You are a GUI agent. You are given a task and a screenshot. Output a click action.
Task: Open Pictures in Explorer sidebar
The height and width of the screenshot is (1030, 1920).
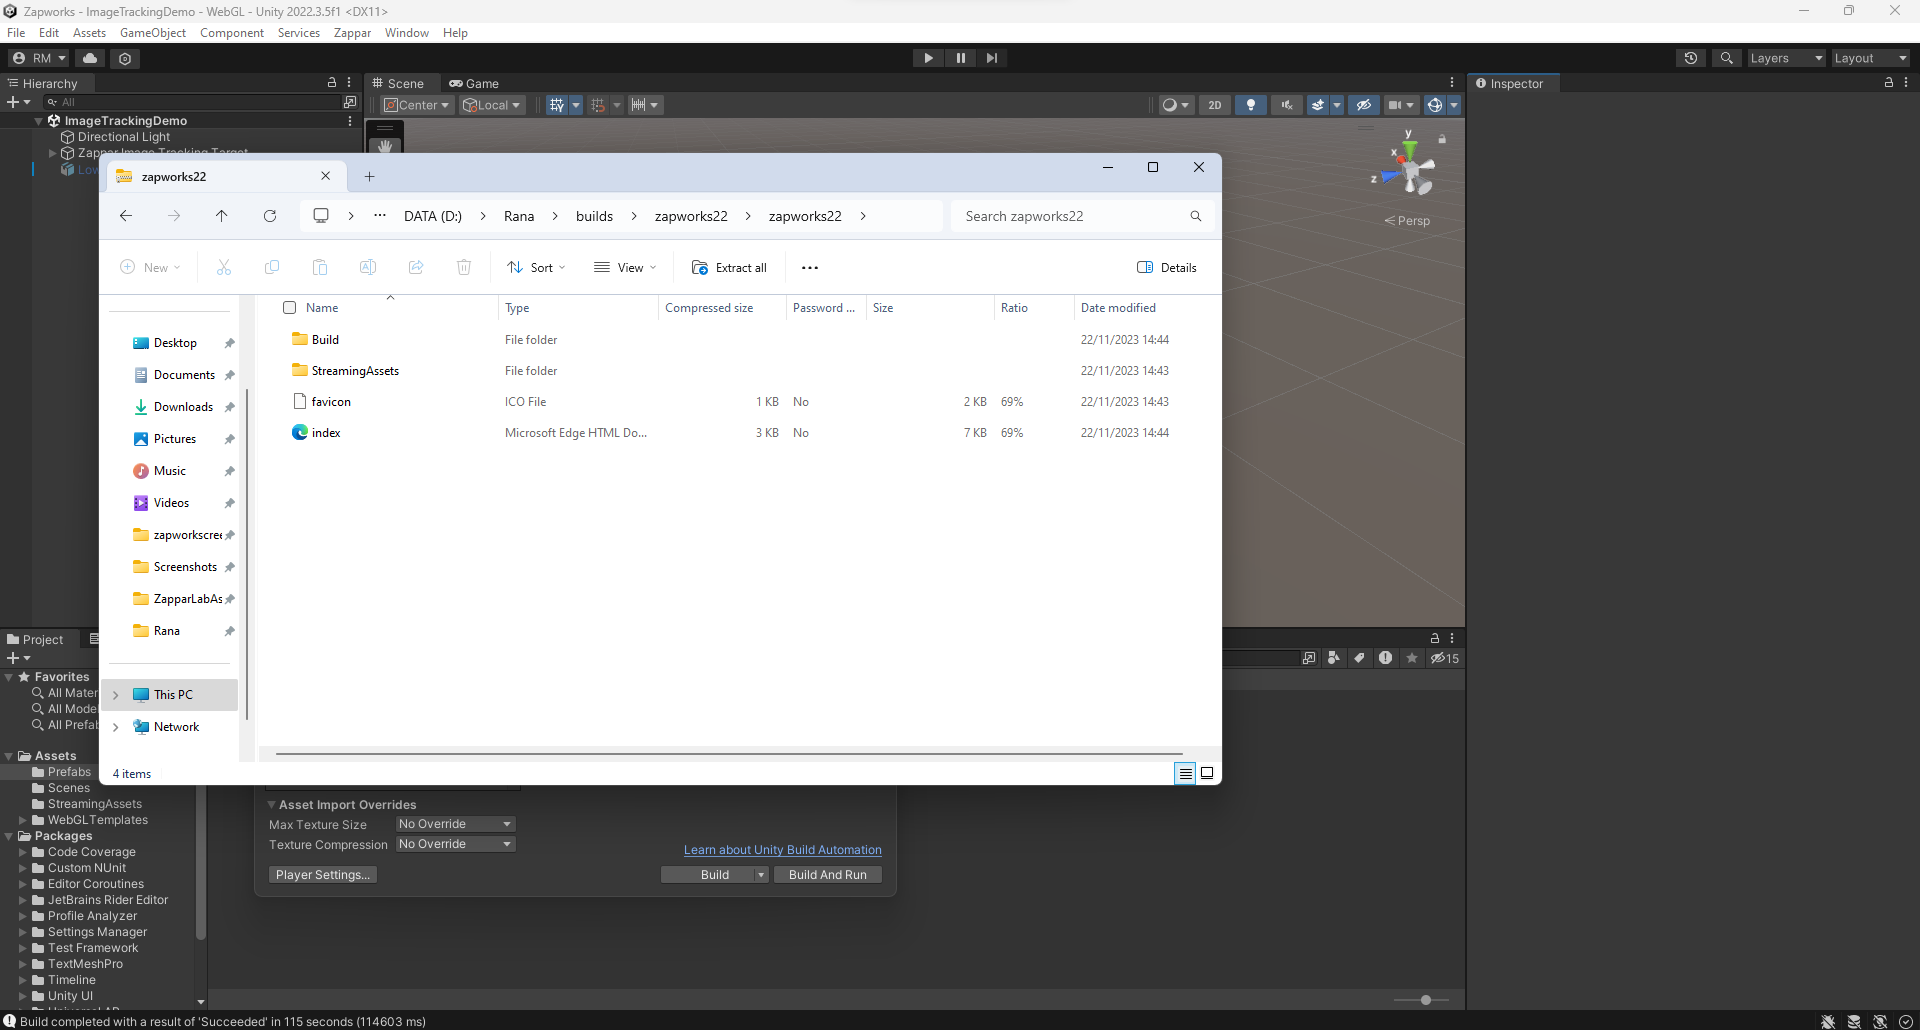[174, 439]
